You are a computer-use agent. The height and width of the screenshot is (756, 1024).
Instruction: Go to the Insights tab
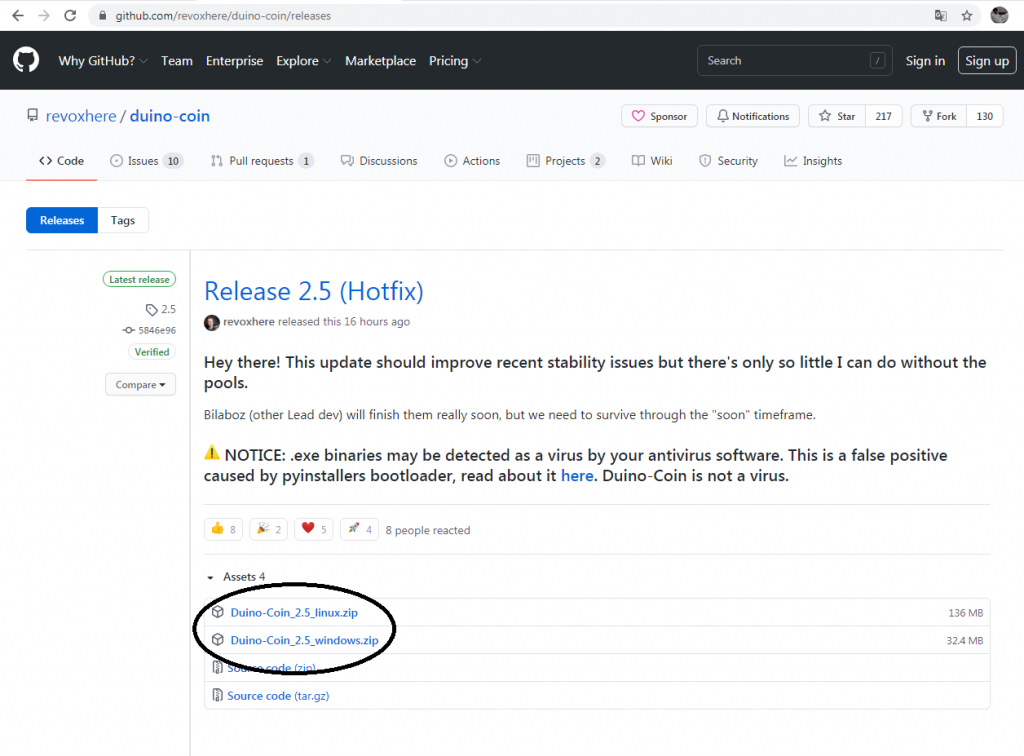point(813,161)
